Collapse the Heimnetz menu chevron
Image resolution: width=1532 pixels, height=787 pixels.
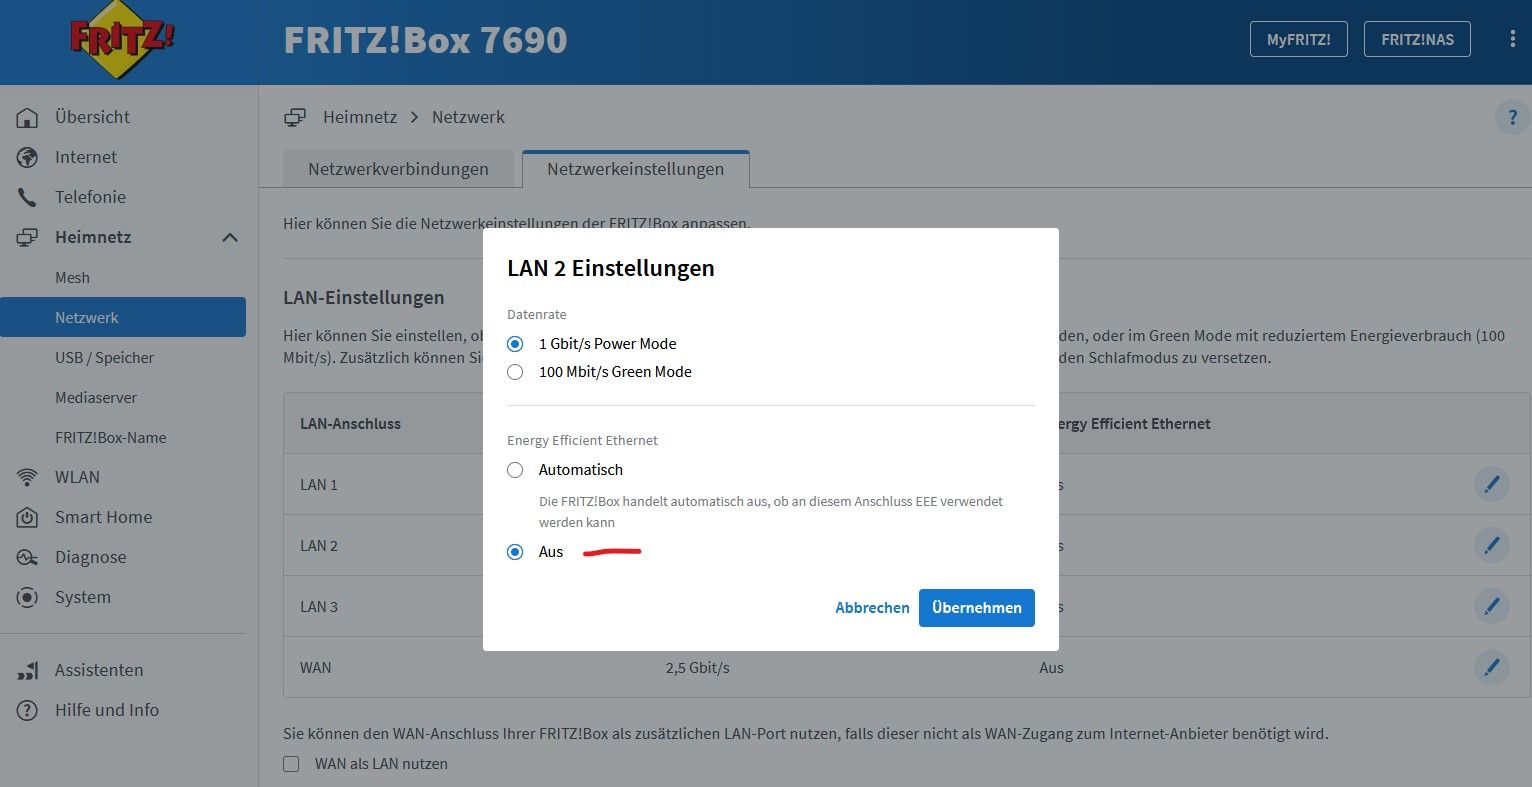(230, 238)
